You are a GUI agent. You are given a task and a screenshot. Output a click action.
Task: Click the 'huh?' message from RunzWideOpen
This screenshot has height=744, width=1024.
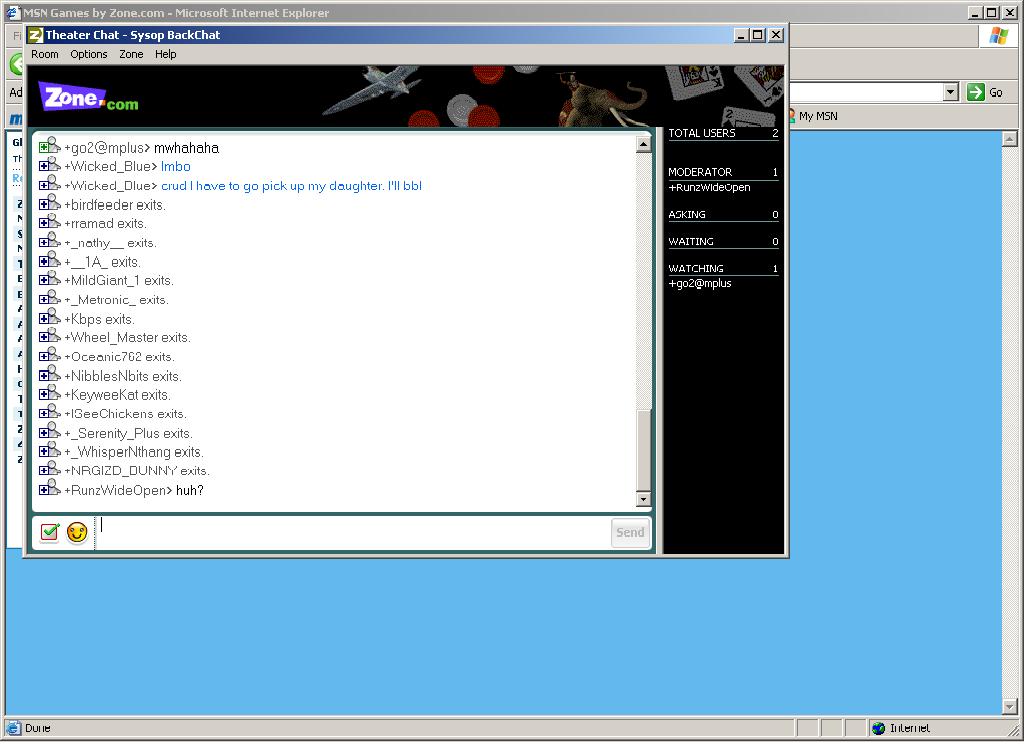[190, 491]
